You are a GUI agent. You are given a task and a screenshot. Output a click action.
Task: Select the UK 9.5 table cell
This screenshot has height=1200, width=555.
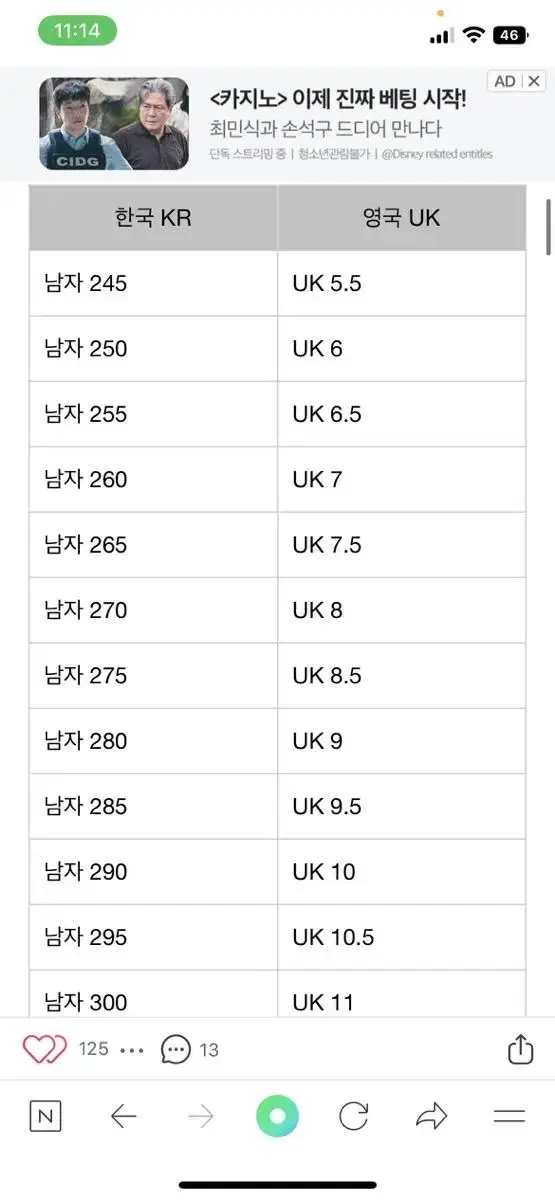pyautogui.click(x=401, y=806)
